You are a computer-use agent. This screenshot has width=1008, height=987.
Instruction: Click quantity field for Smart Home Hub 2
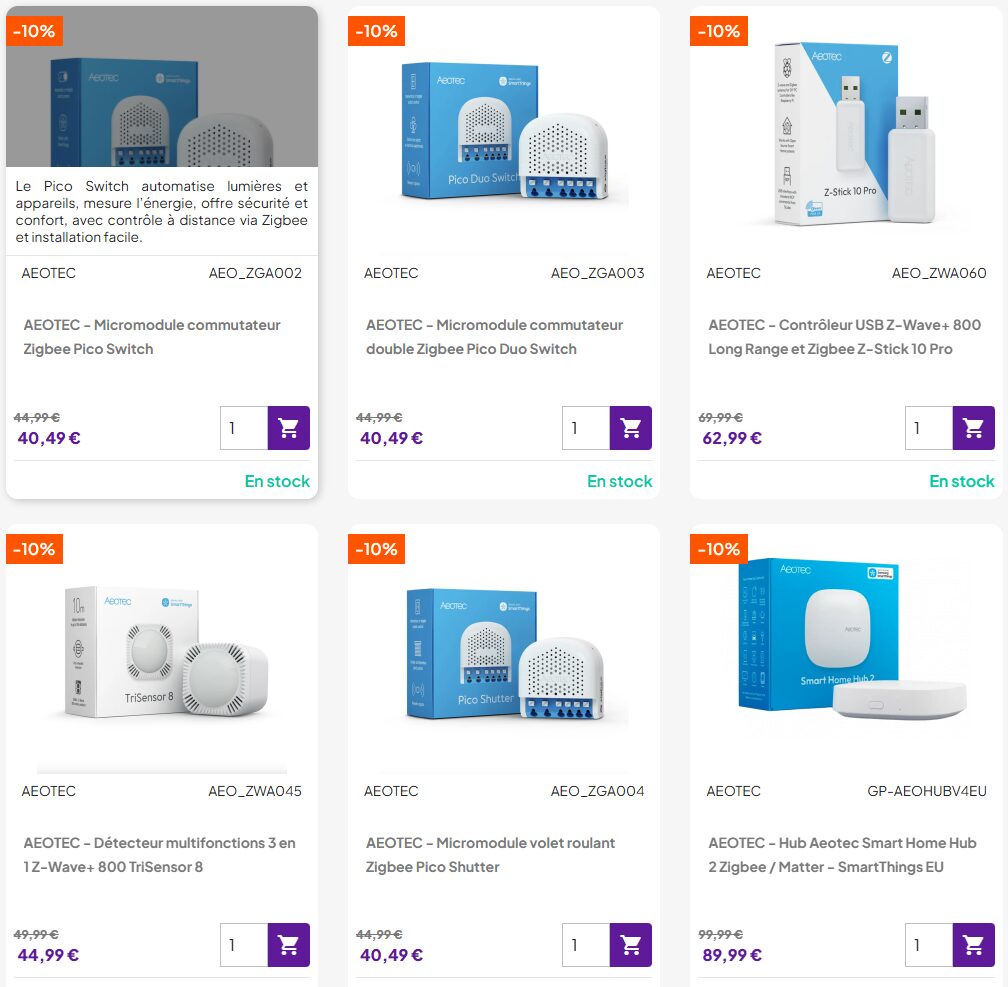click(x=929, y=945)
